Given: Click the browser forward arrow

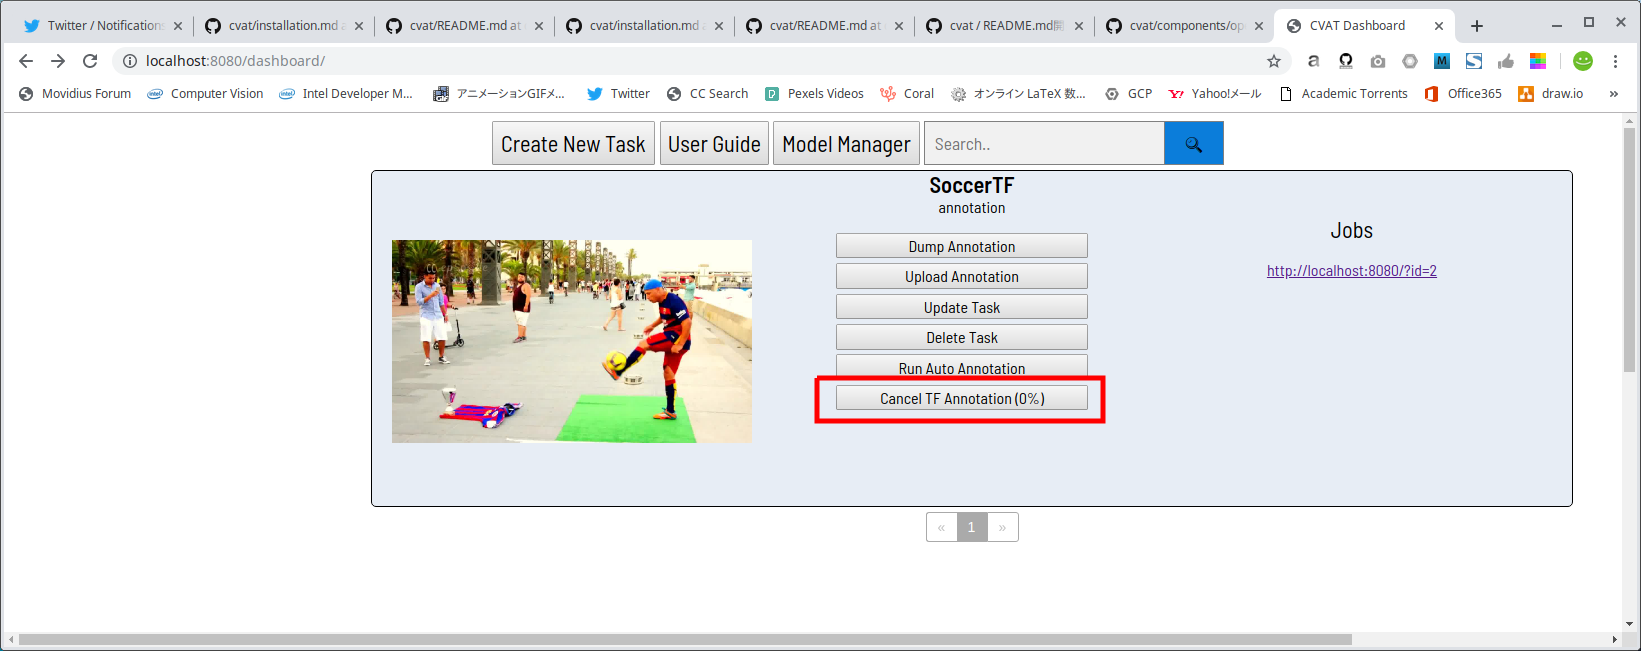Looking at the screenshot, I should click(58, 61).
